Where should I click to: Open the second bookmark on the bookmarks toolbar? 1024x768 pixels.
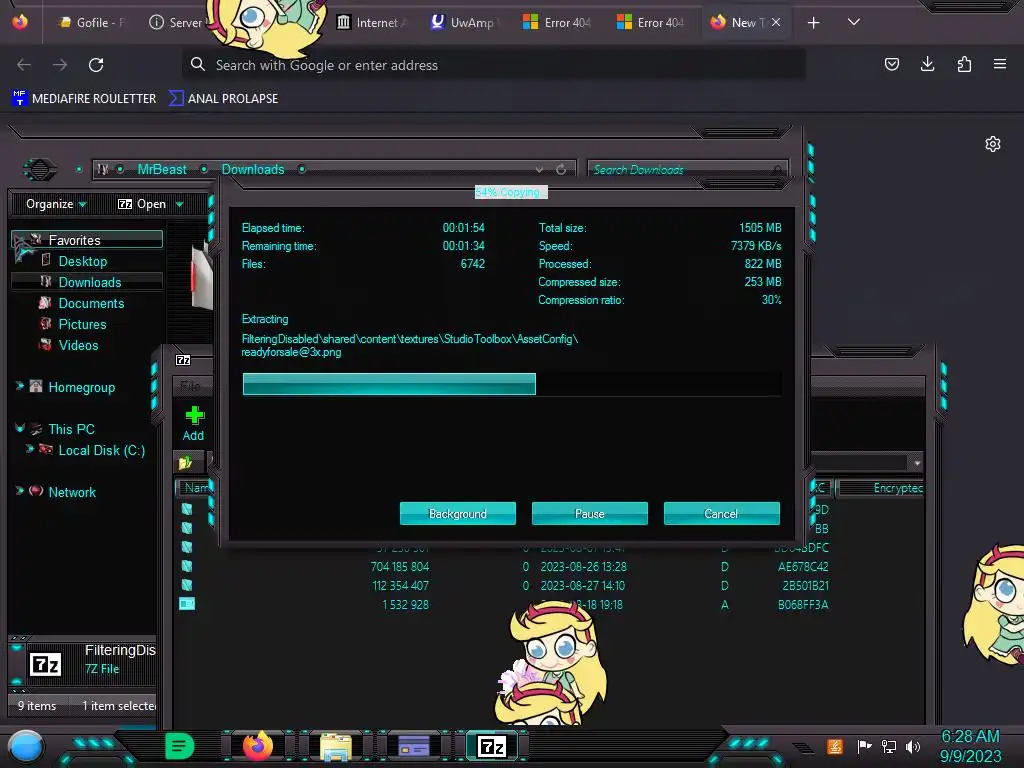coord(223,99)
